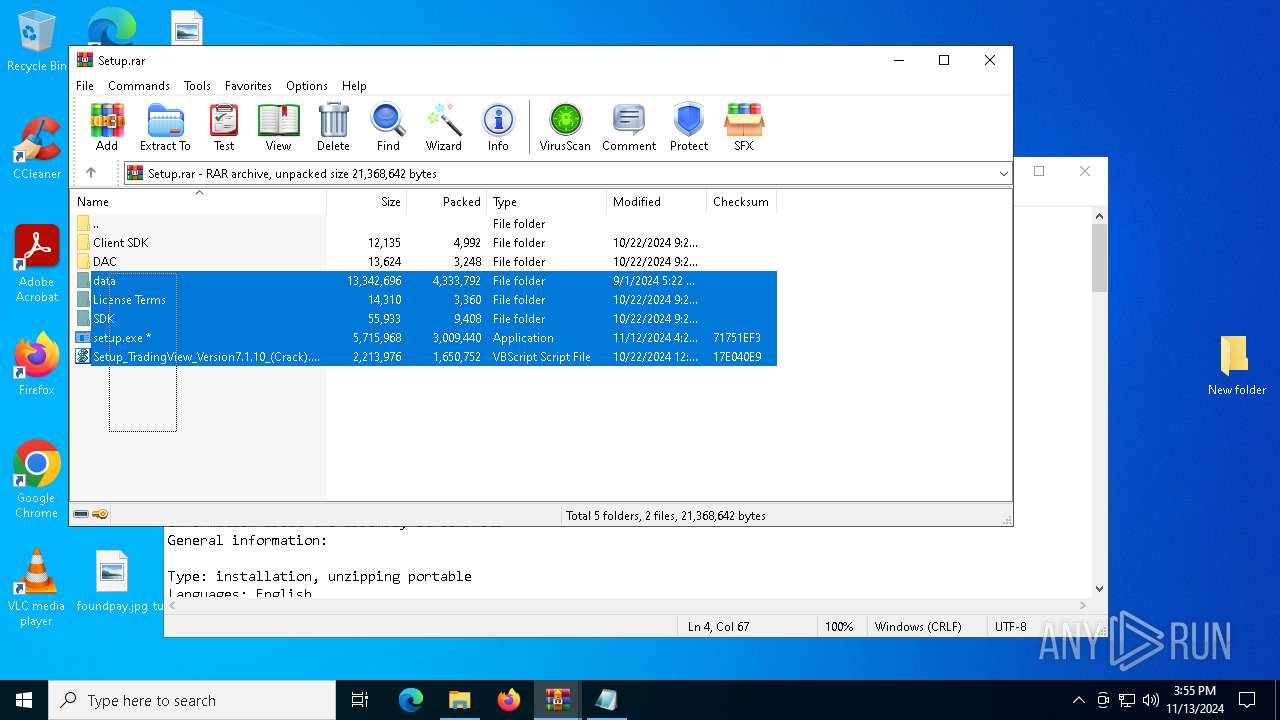This screenshot has height=720, width=1280.
Task: Click UTF-8 encoding in Notepad status bar
Action: click(1010, 626)
